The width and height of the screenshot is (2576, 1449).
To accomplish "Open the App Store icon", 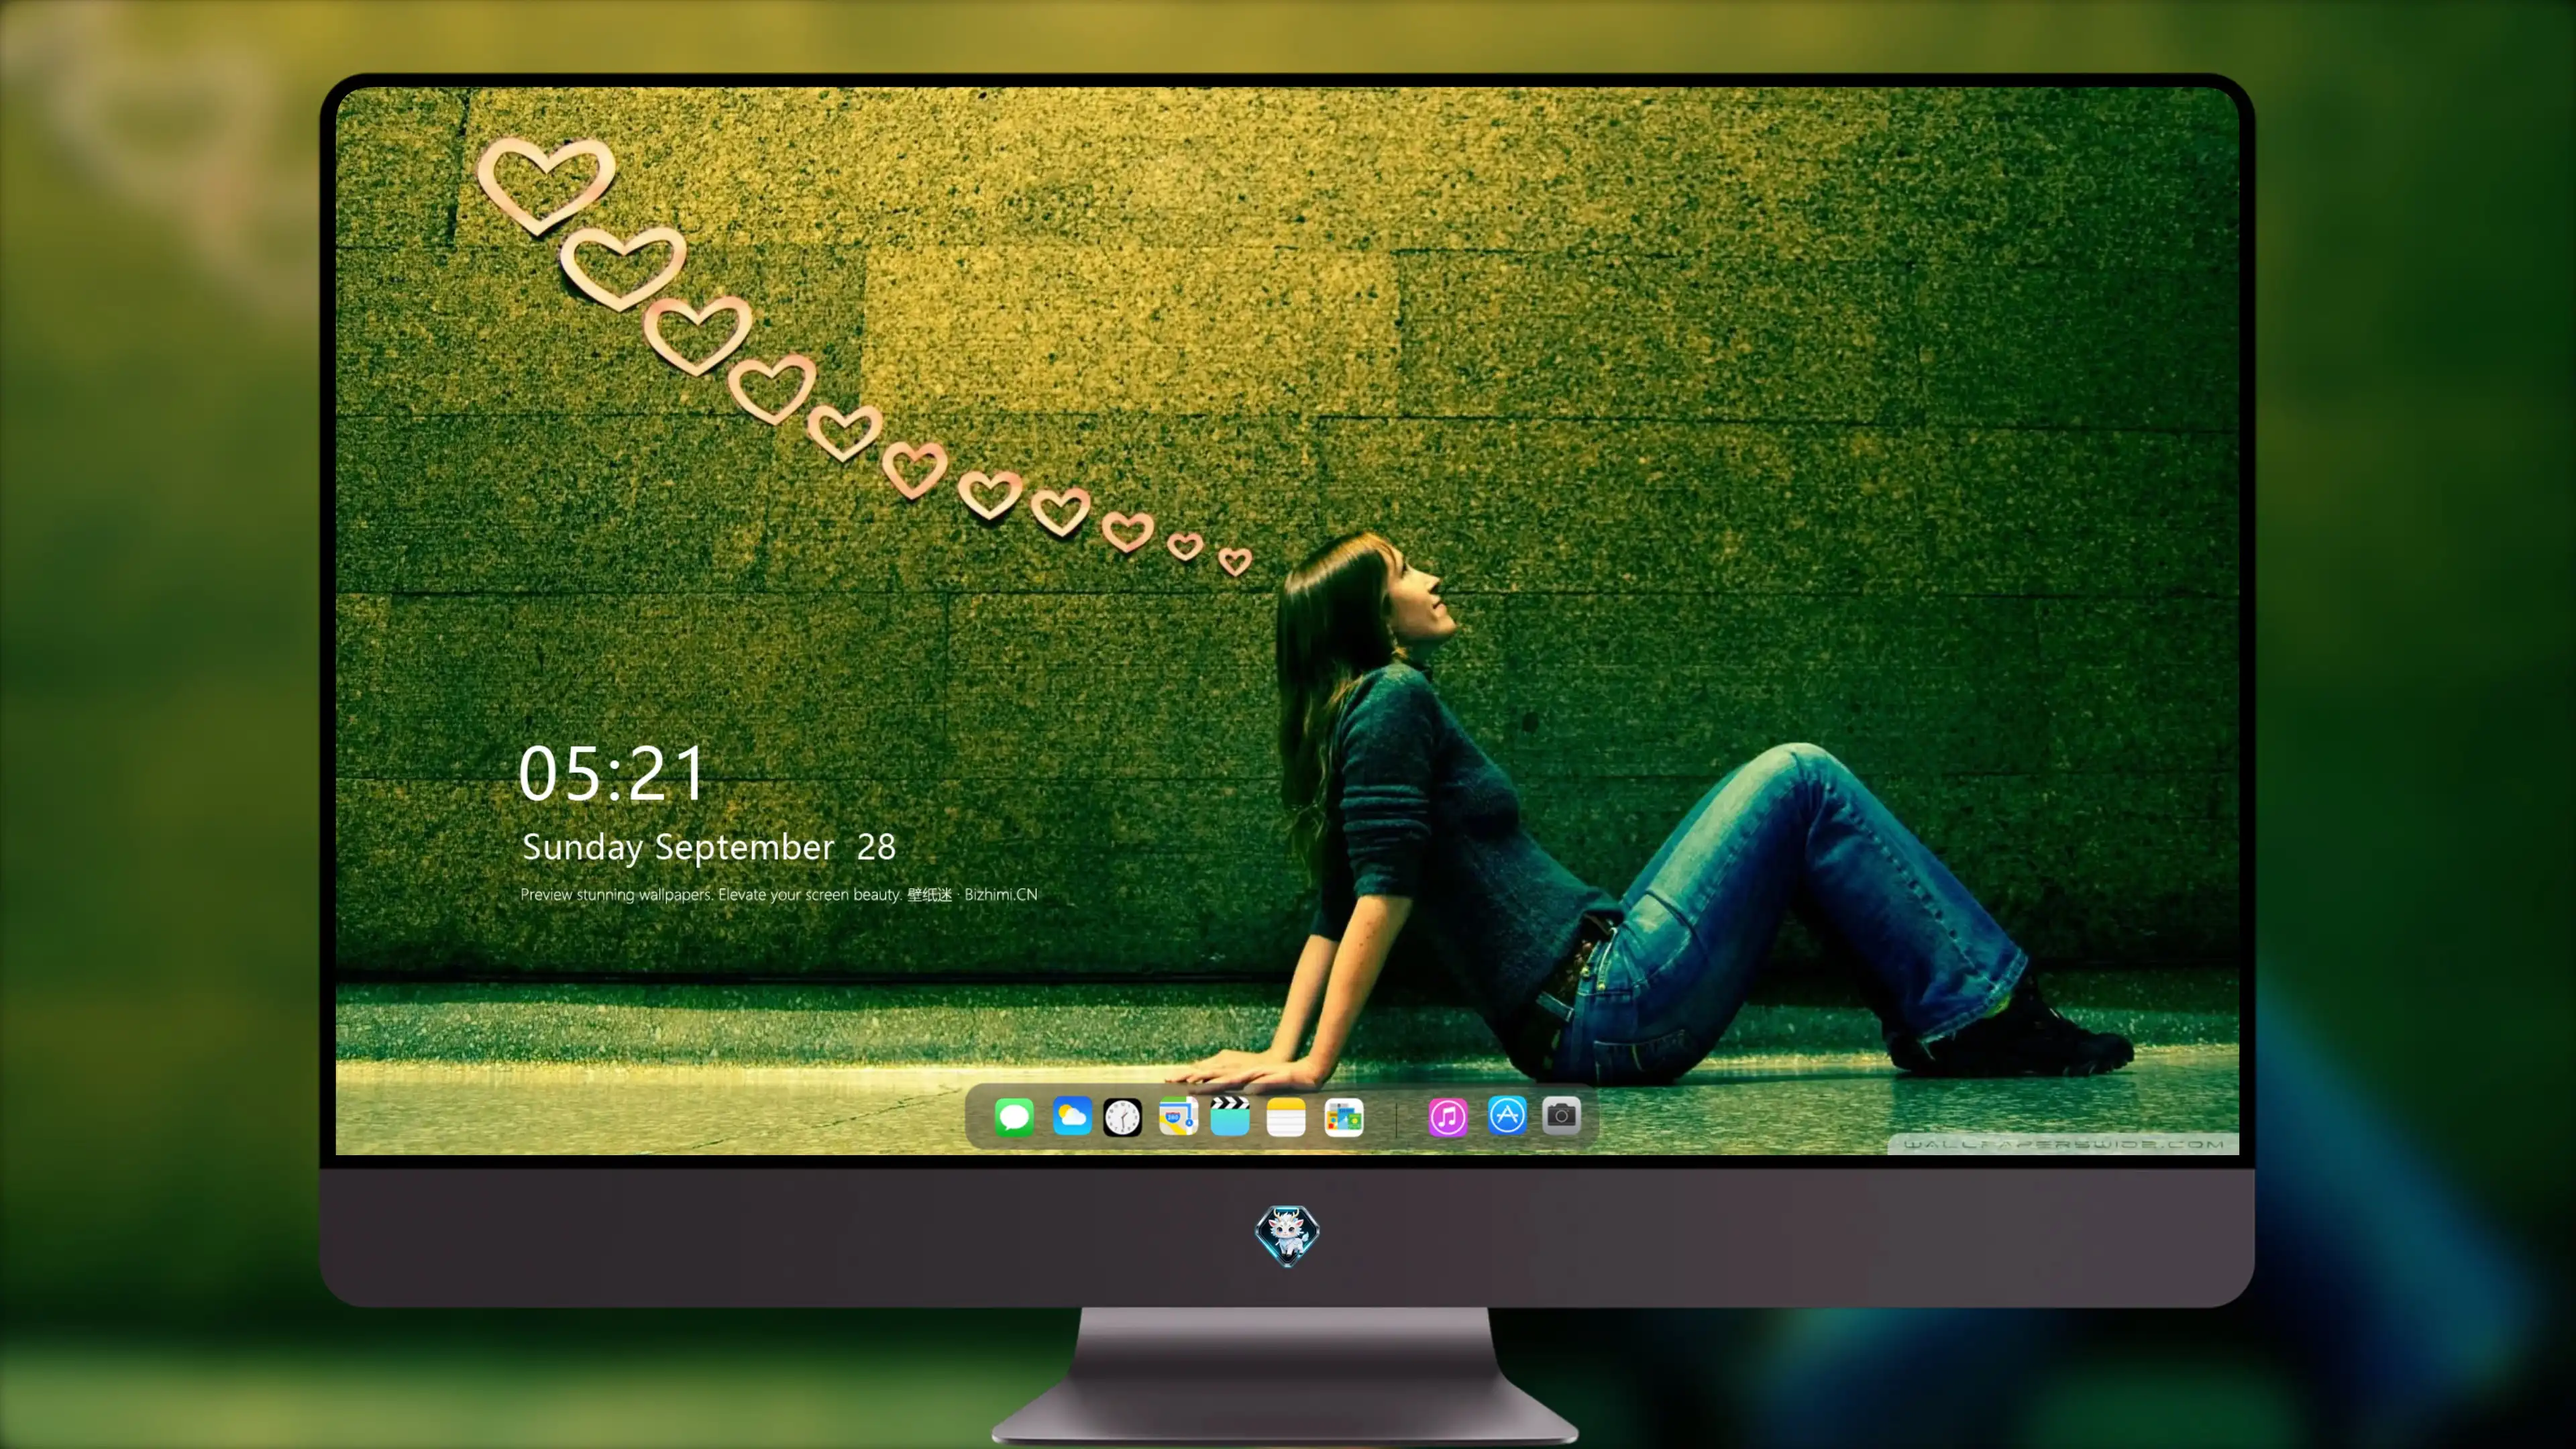I will (x=1507, y=1116).
